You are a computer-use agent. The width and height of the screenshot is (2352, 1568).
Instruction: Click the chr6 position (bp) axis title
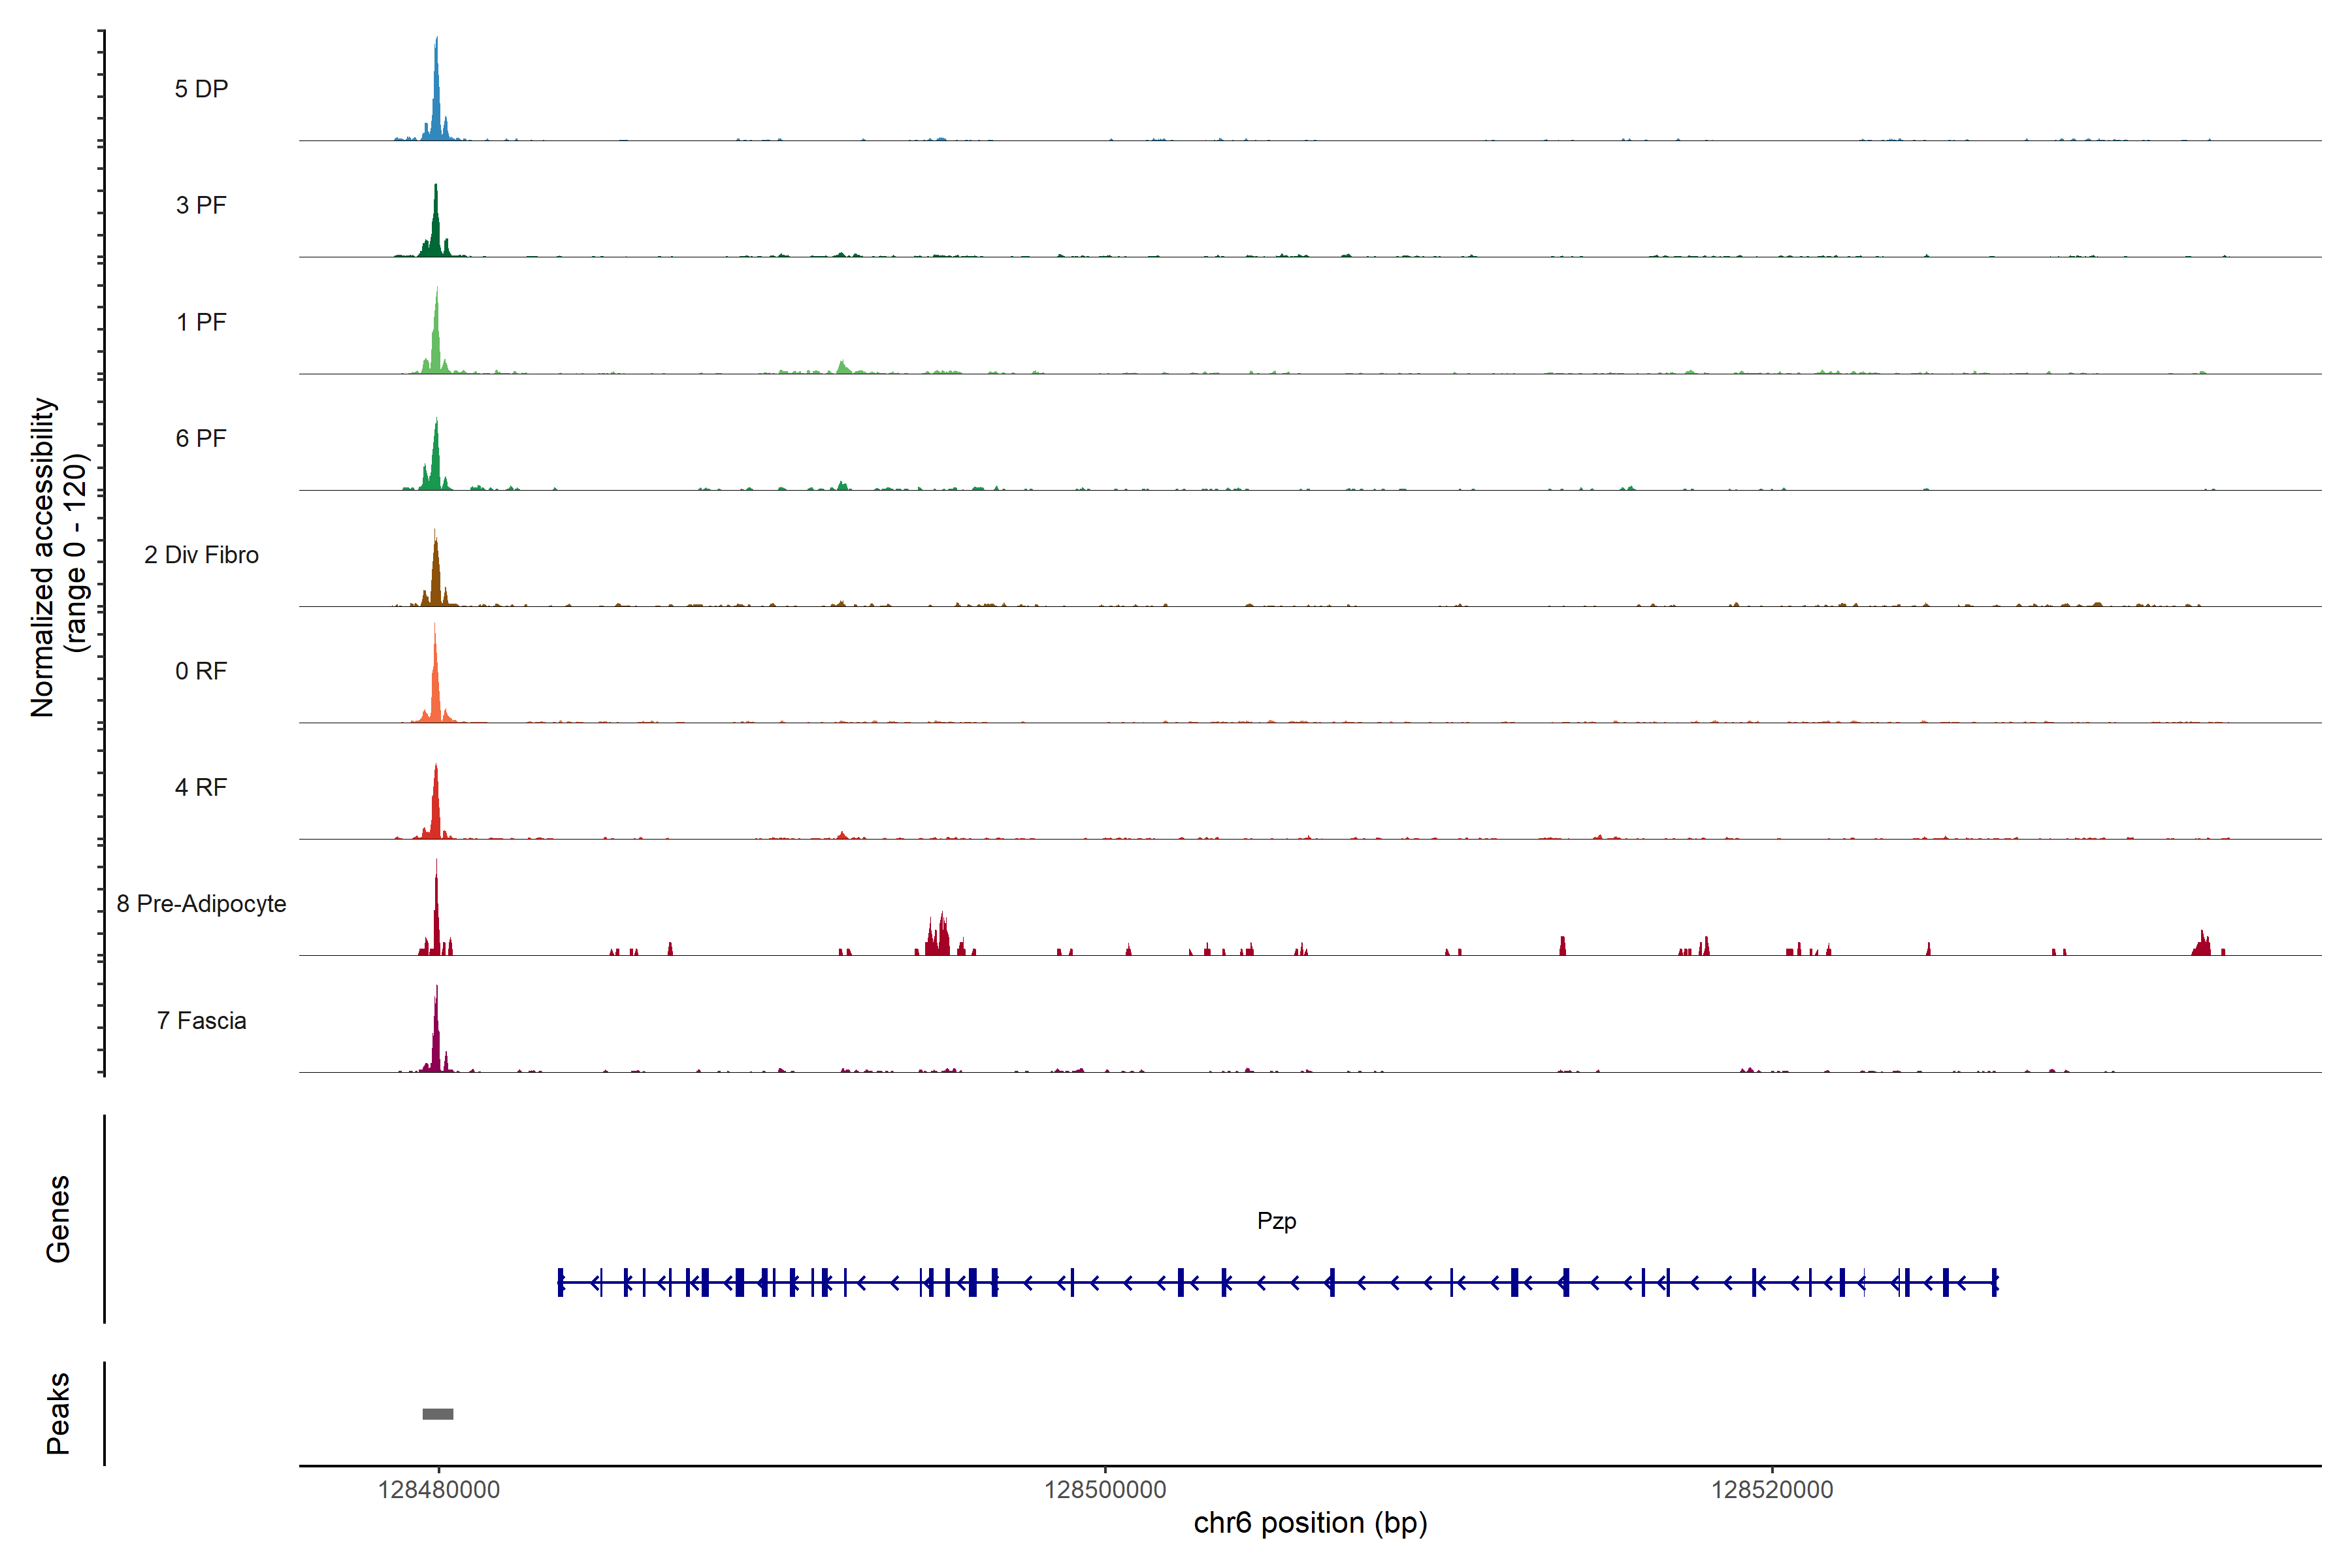point(1310,1523)
